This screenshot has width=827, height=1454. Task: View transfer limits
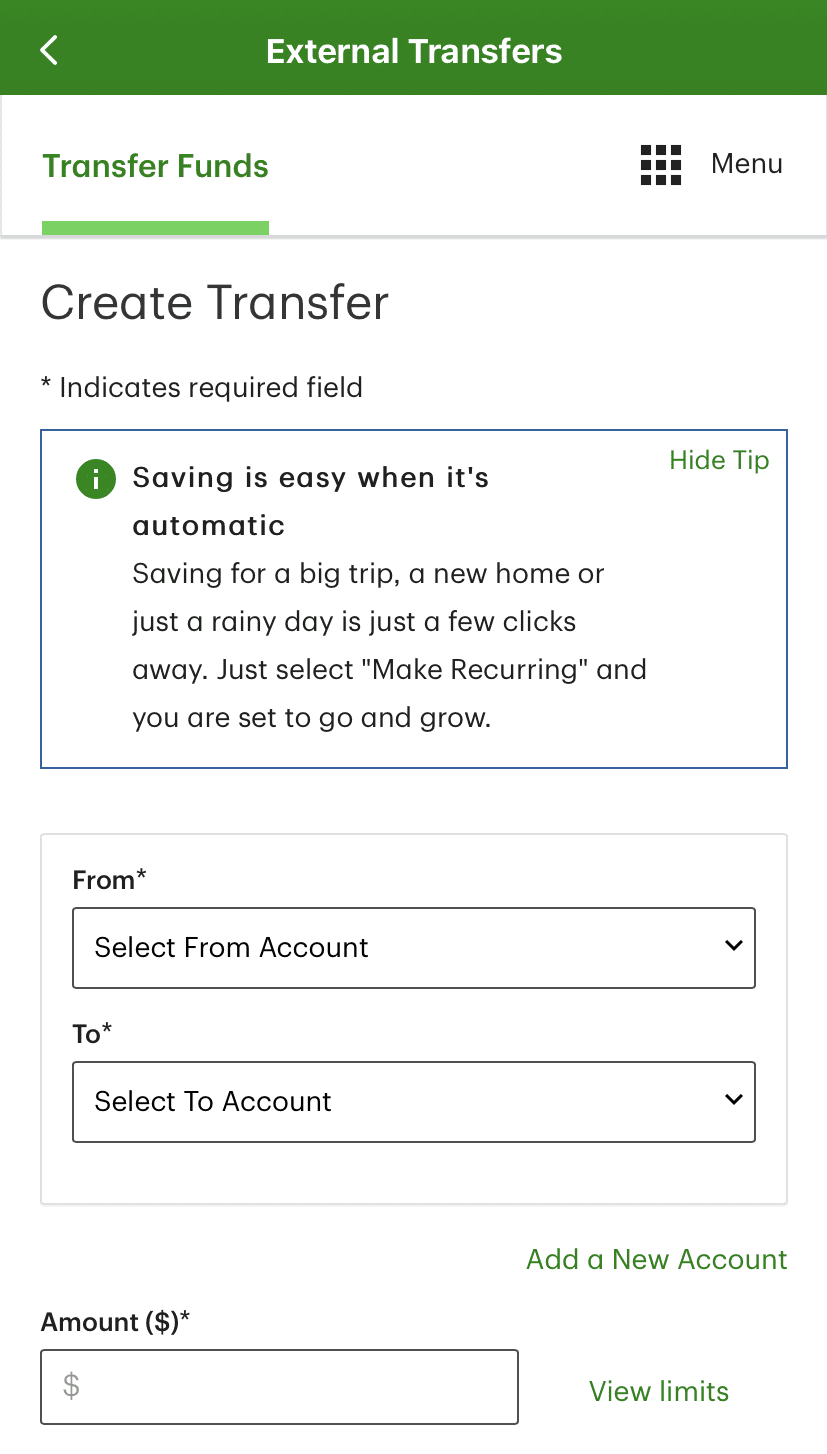(658, 1390)
